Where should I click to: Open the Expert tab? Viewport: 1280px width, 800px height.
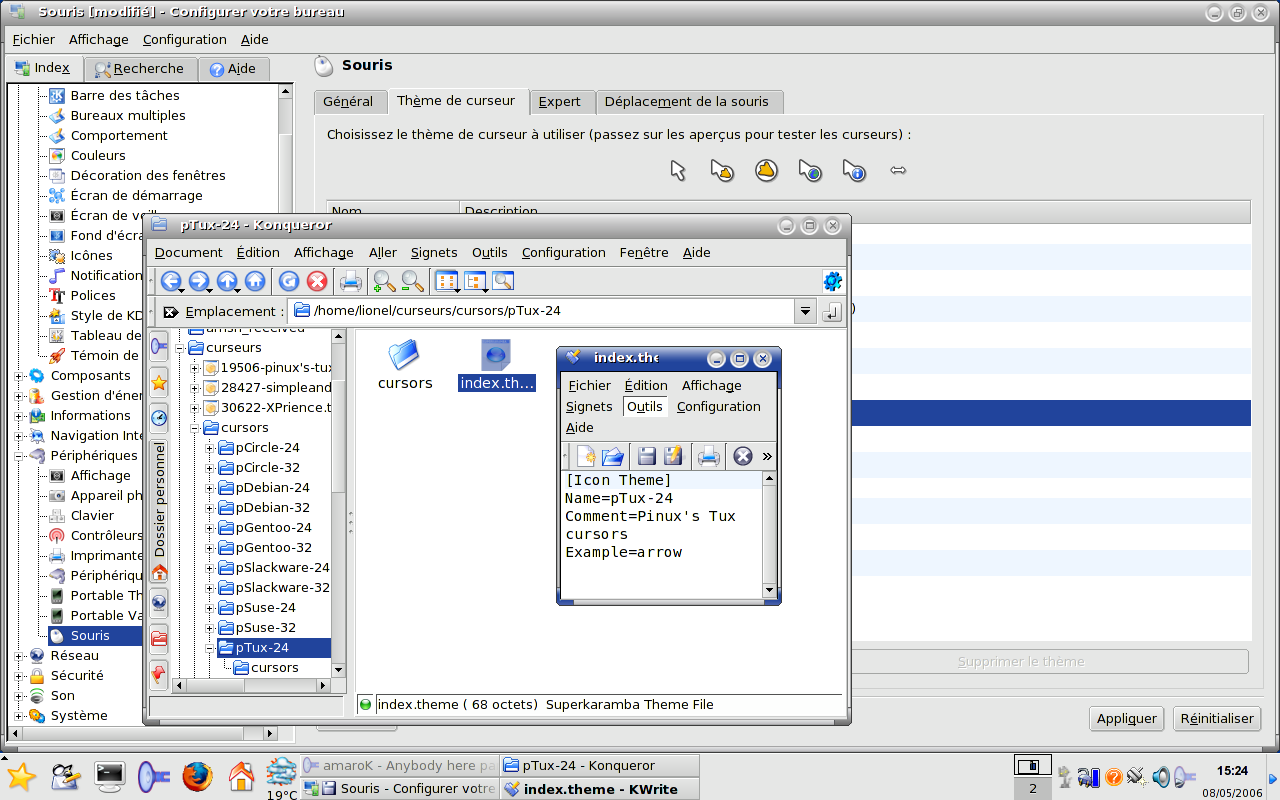coord(560,102)
